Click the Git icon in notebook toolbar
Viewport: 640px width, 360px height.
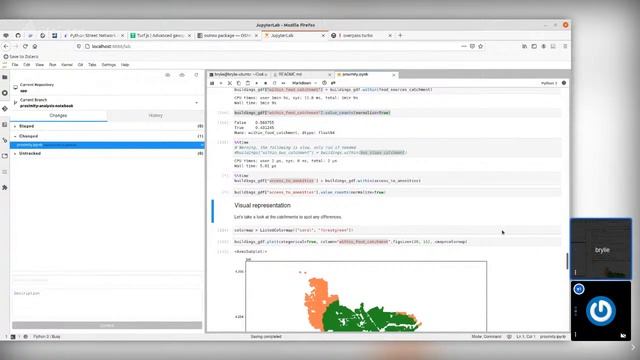[333, 83]
